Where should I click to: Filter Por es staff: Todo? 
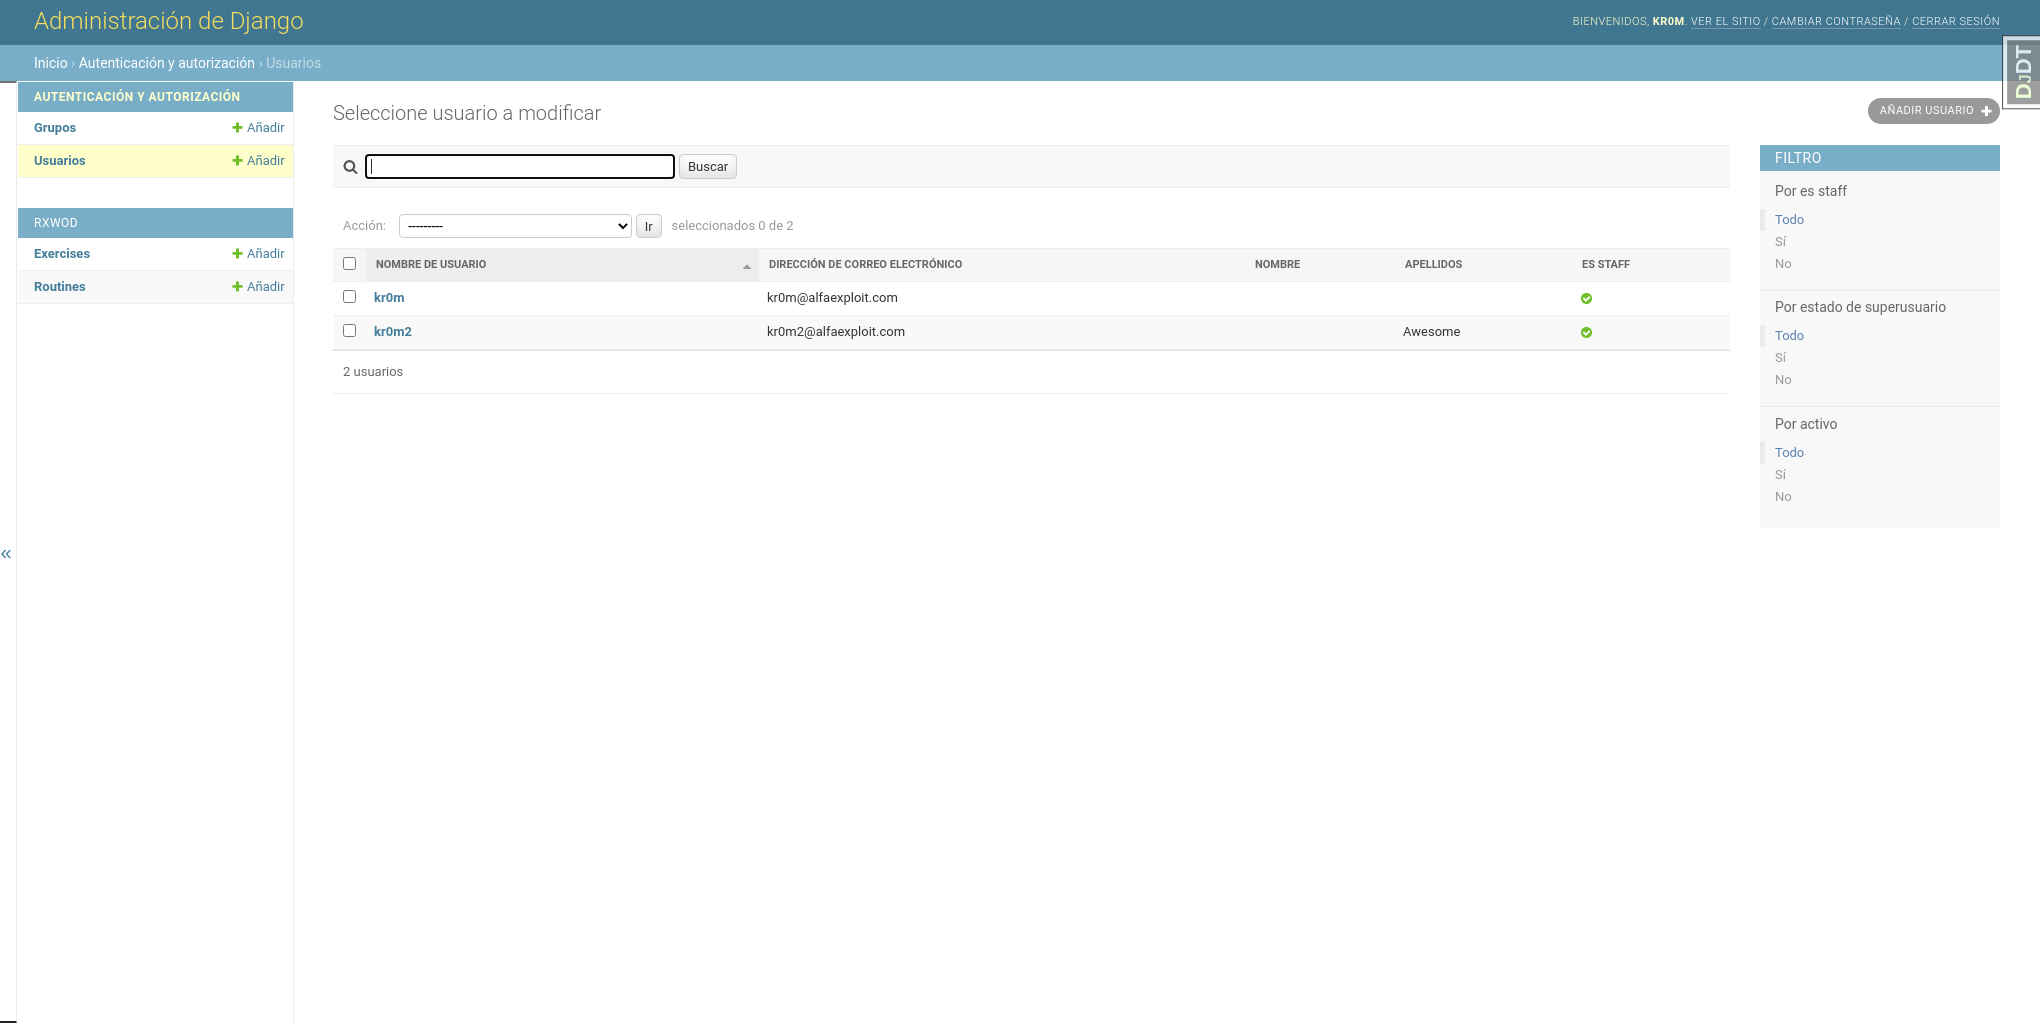pos(1789,220)
